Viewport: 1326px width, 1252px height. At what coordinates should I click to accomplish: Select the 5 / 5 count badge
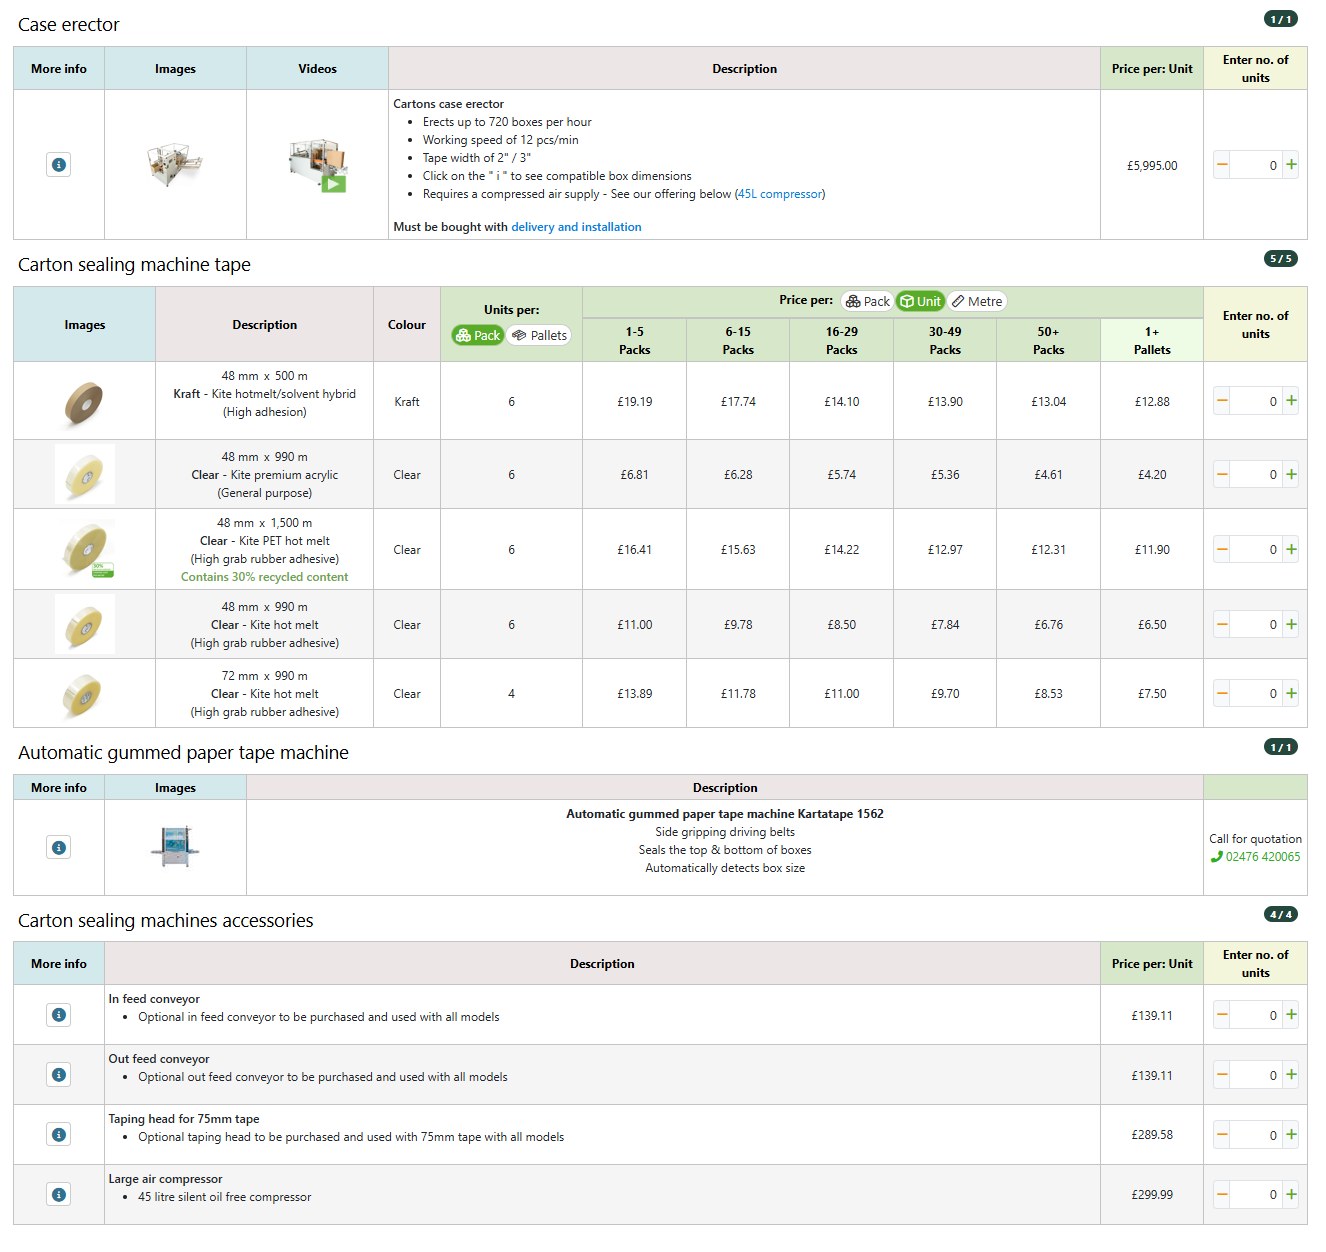tap(1280, 259)
